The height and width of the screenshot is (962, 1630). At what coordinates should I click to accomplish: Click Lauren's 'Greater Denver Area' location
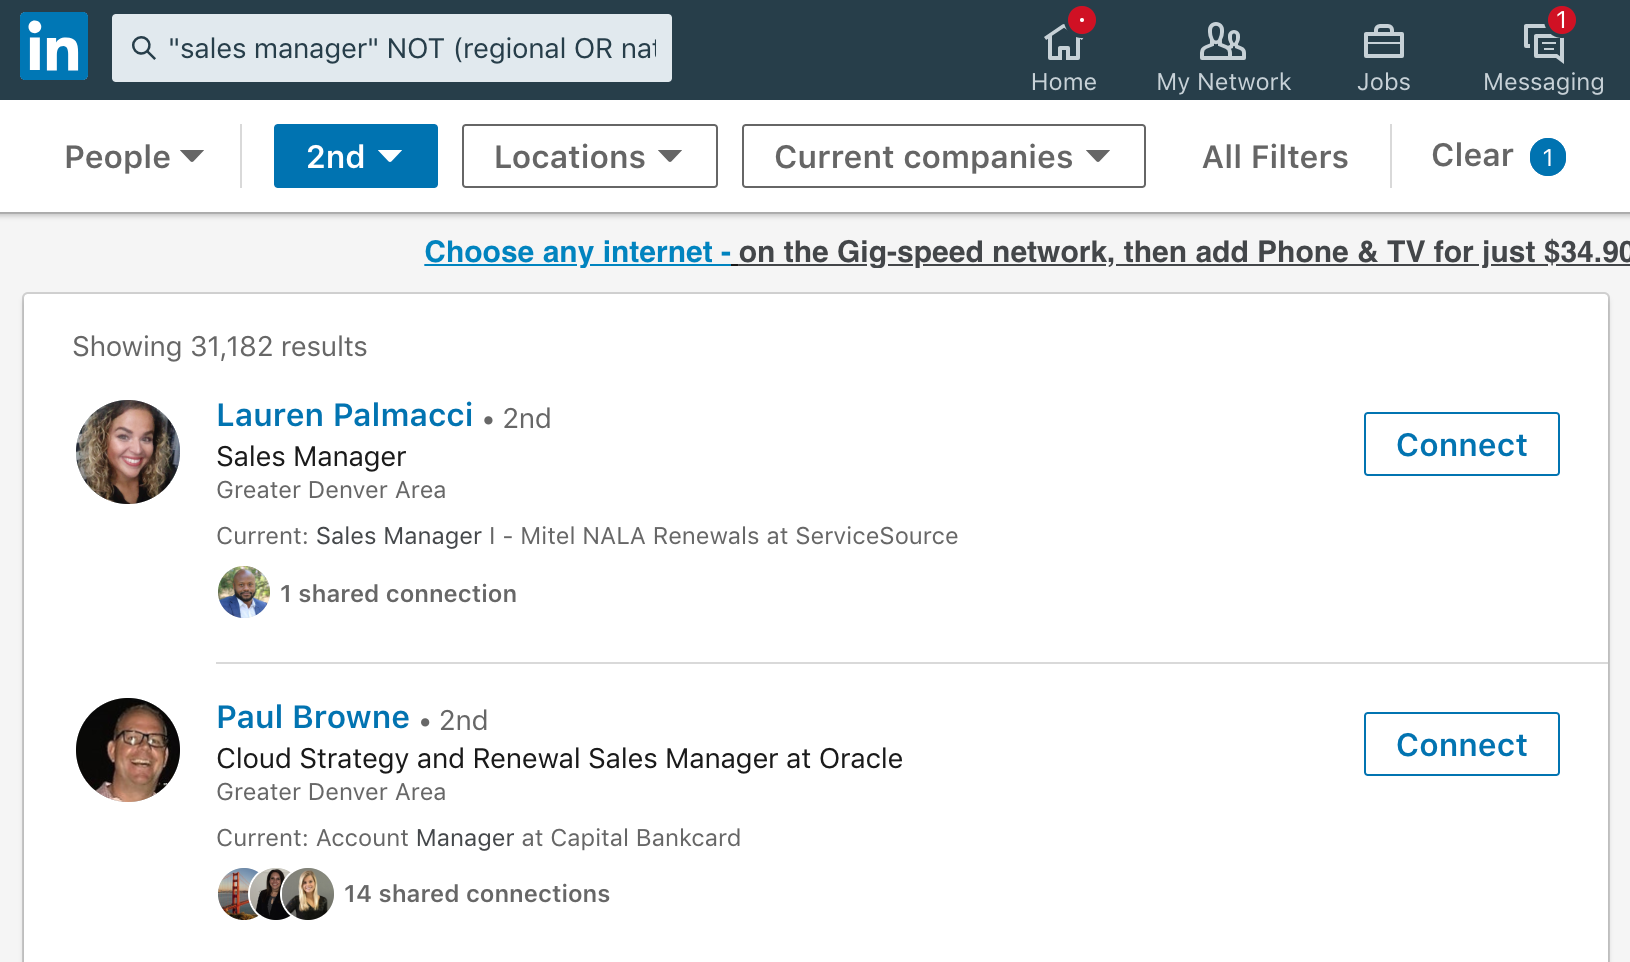click(331, 490)
